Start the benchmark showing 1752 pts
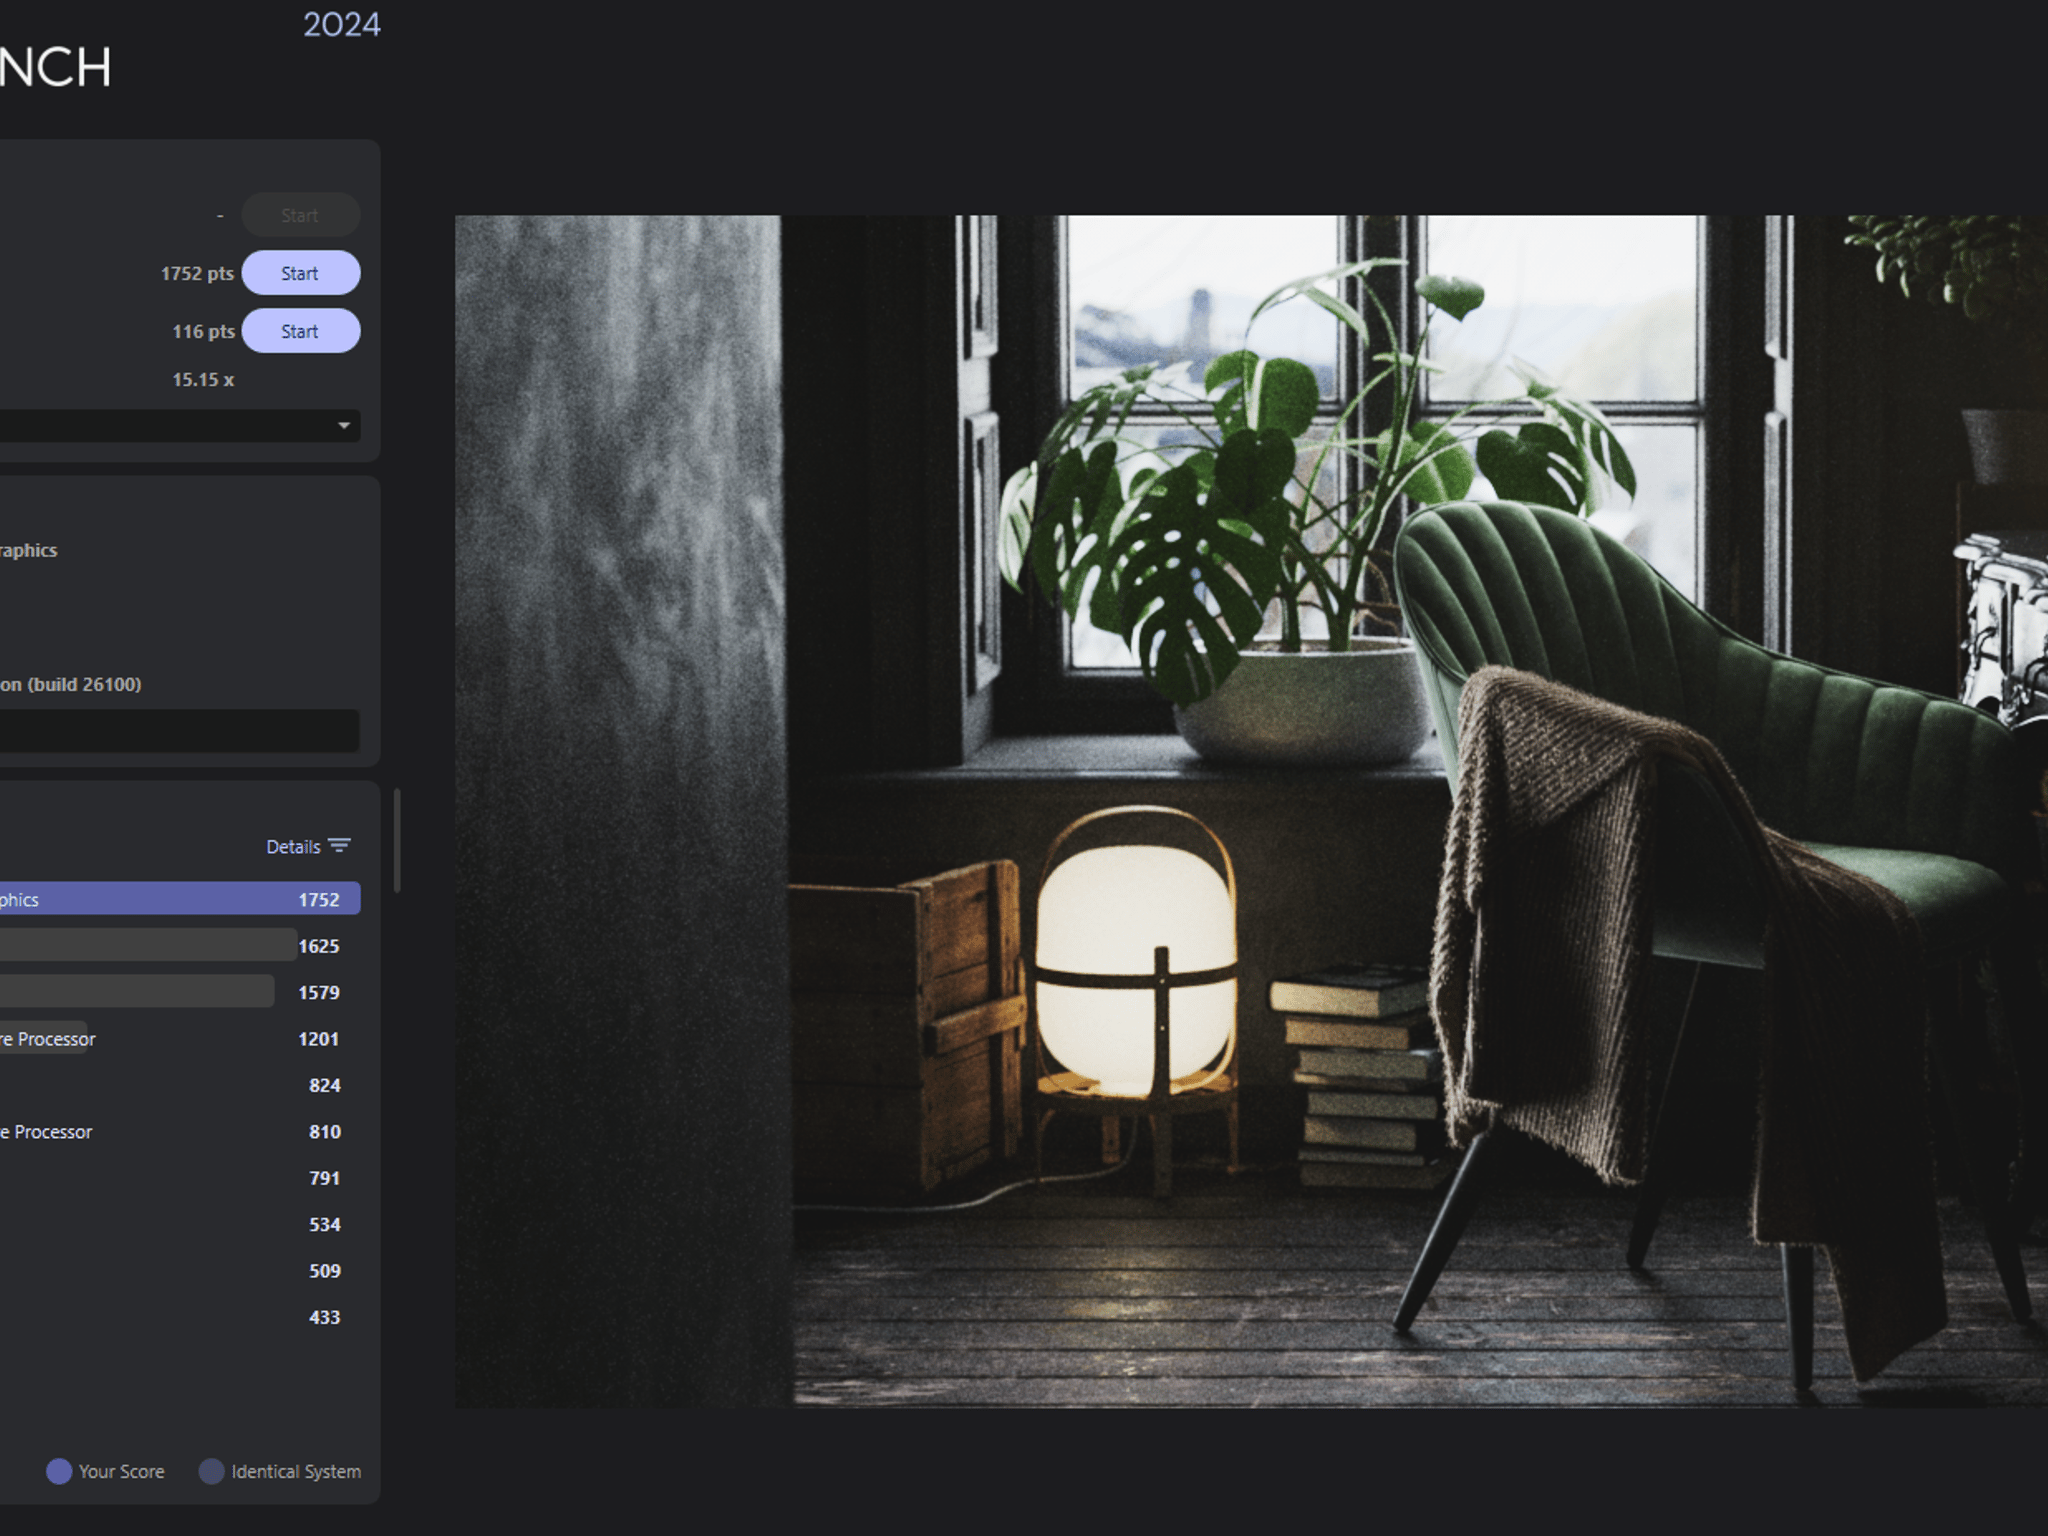Screen dimensions: 2048x1536 click(301, 273)
